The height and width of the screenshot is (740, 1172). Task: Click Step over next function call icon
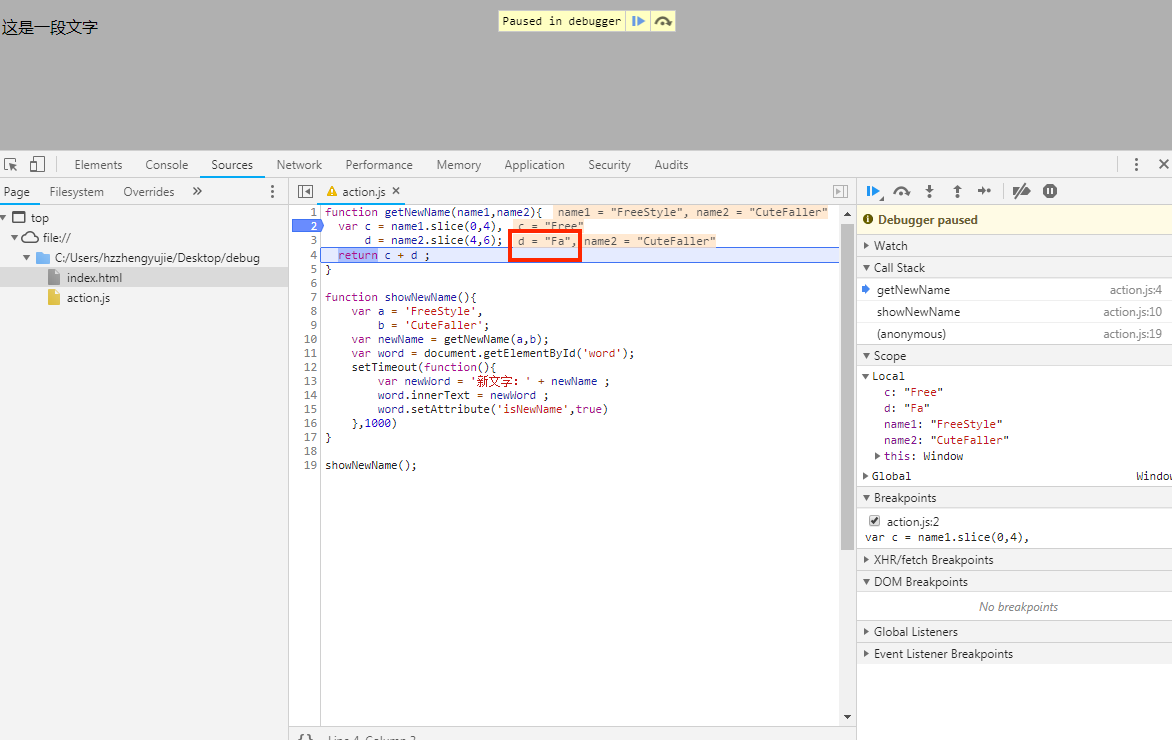click(x=902, y=191)
